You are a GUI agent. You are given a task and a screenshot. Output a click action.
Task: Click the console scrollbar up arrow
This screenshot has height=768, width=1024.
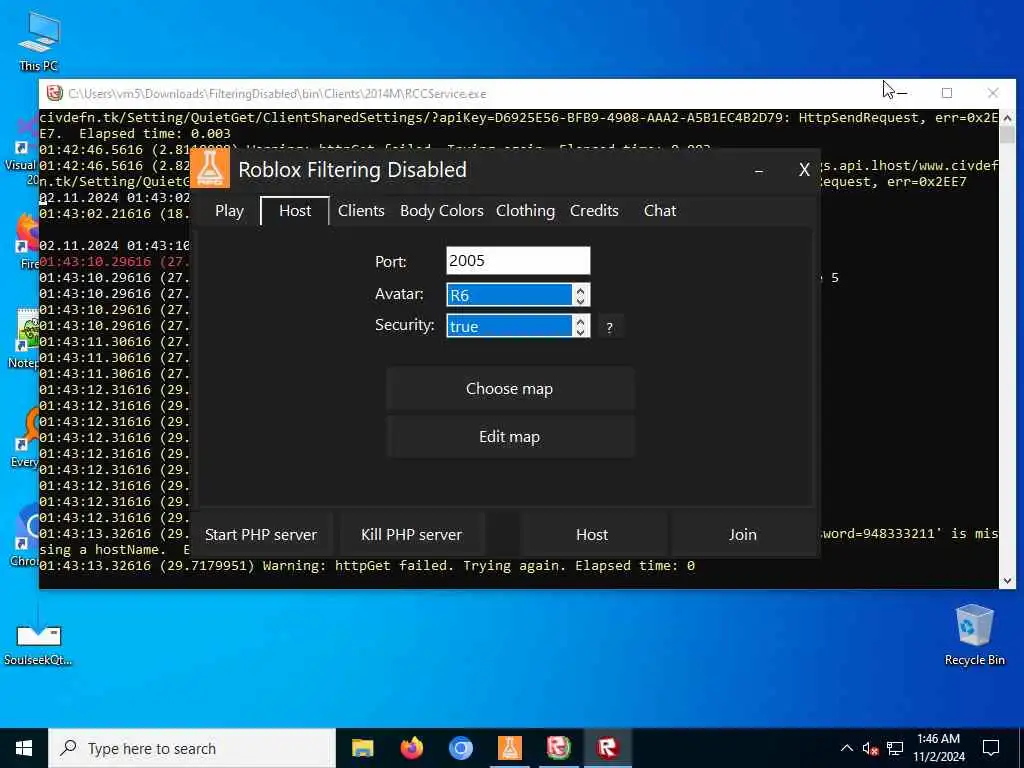[x=1007, y=118]
